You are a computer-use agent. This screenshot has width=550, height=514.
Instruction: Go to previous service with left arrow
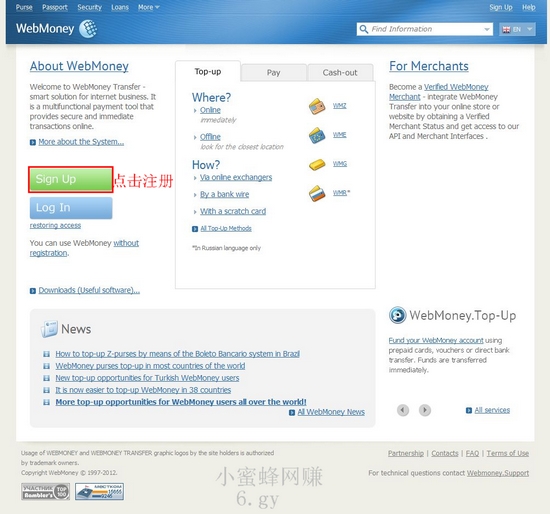pyautogui.click(x=403, y=410)
